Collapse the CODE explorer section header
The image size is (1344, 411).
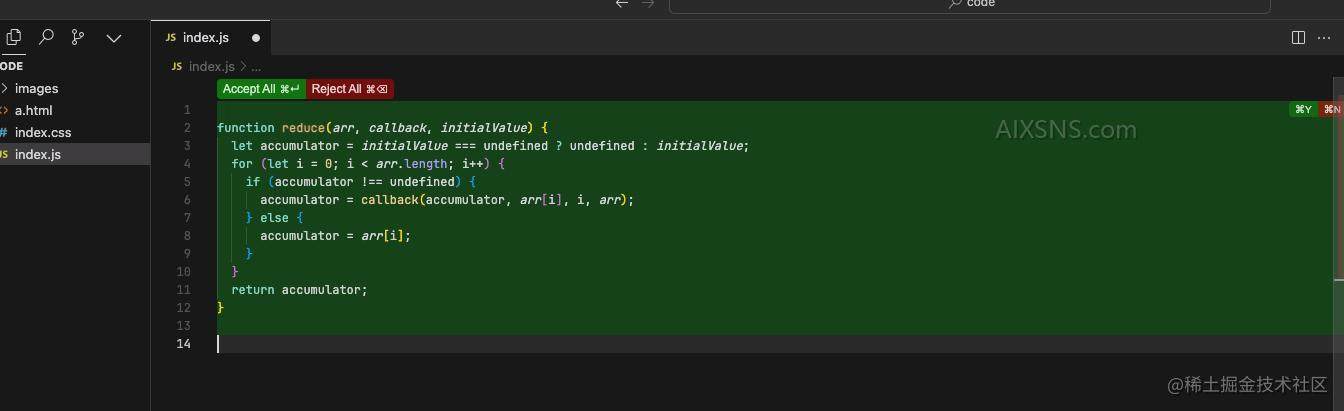pos(12,66)
